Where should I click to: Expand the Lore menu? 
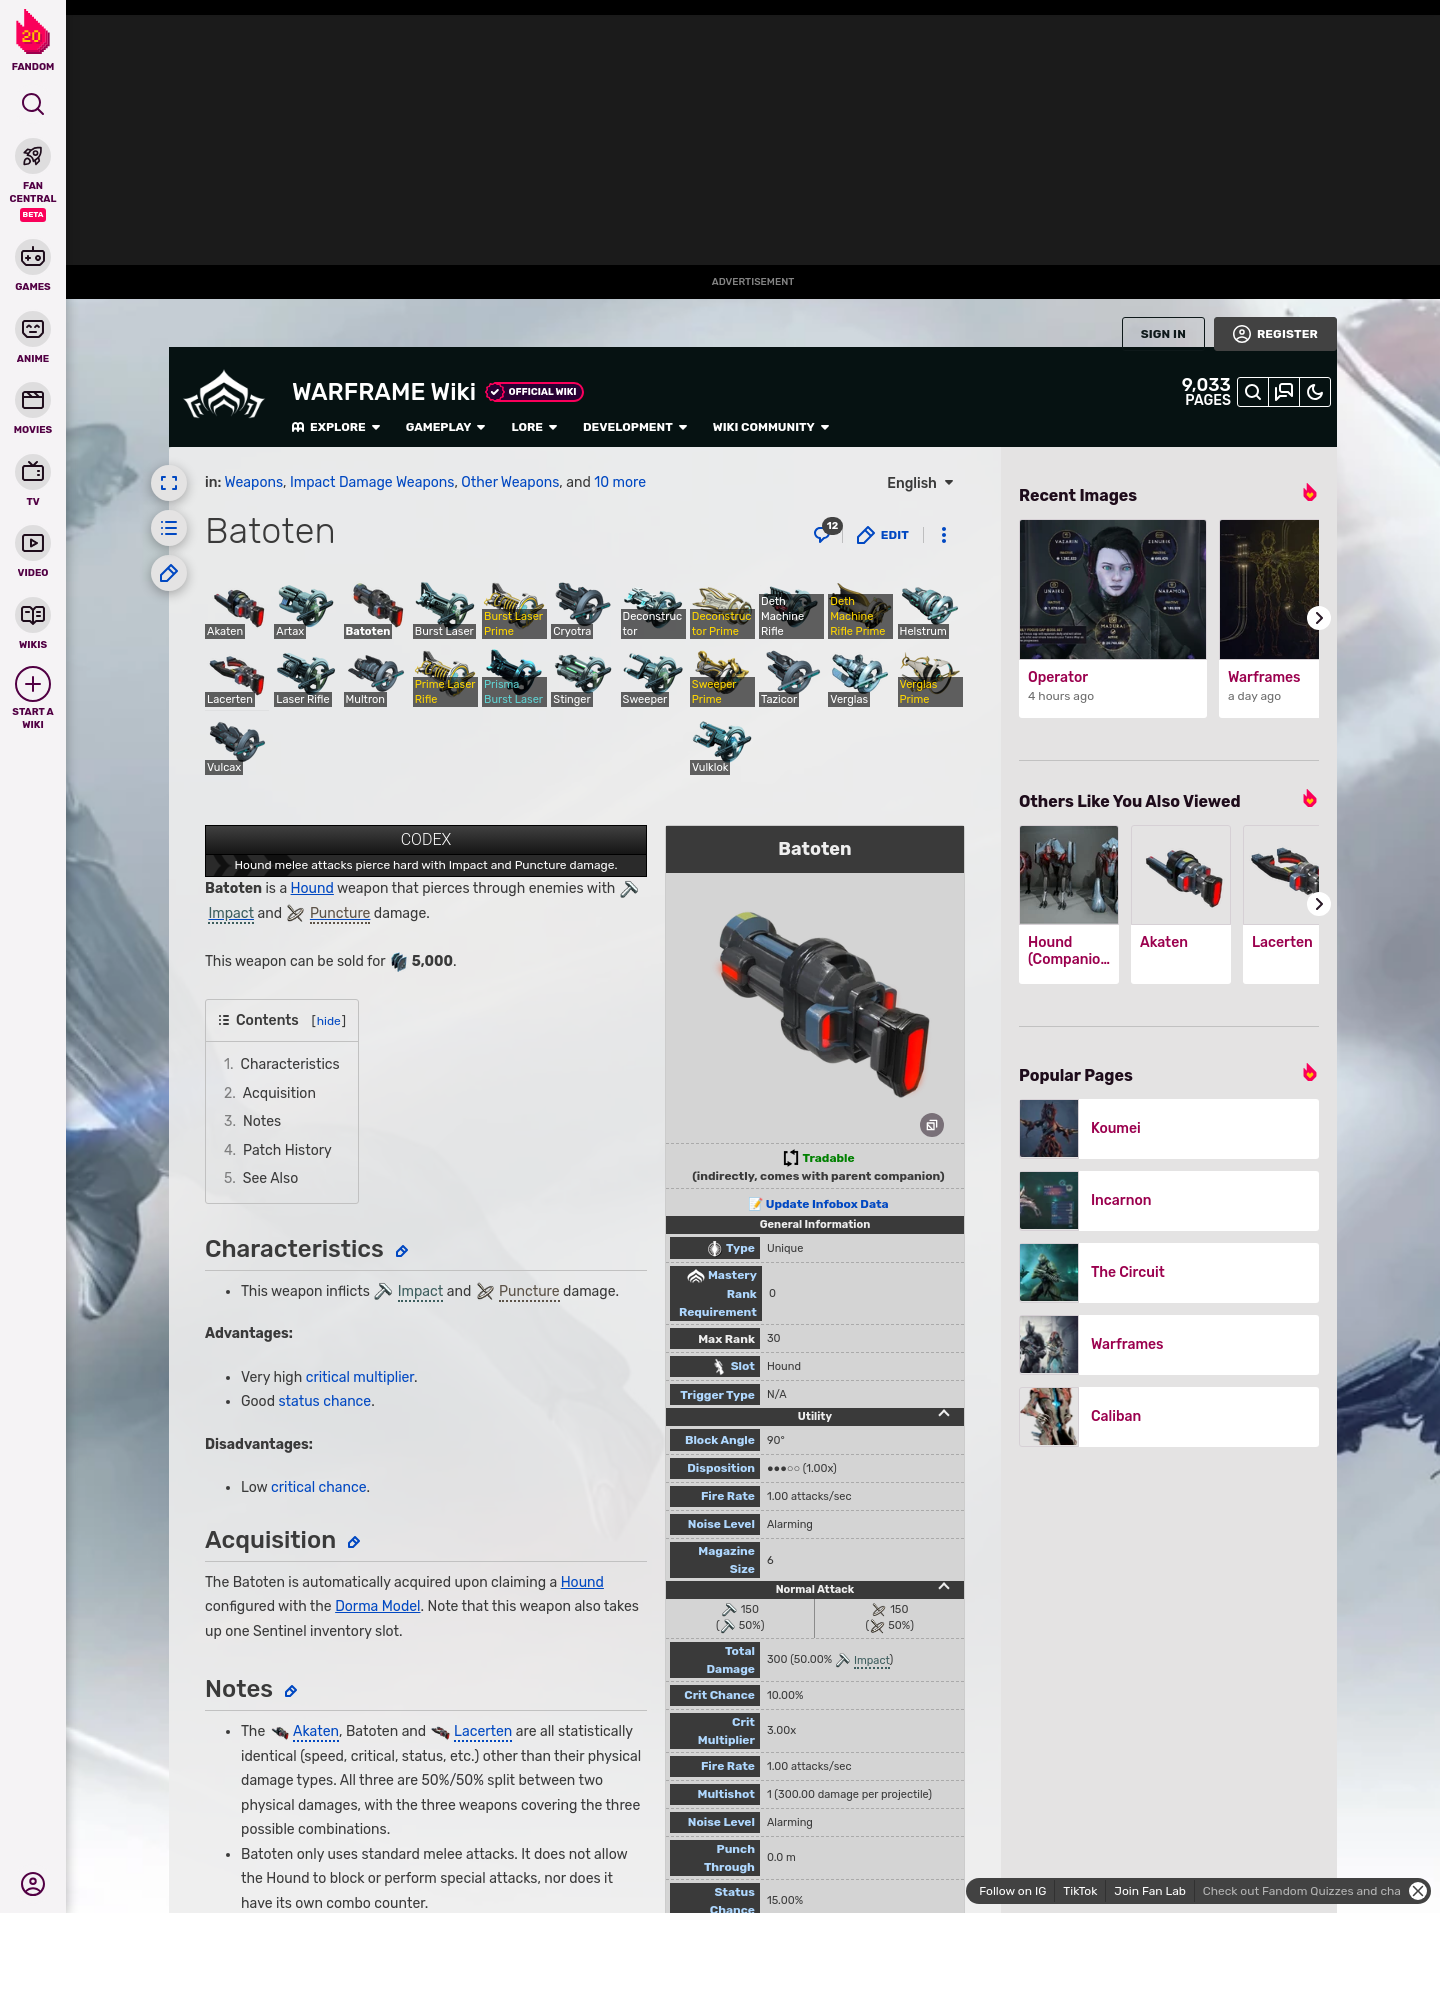click(534, 427)
